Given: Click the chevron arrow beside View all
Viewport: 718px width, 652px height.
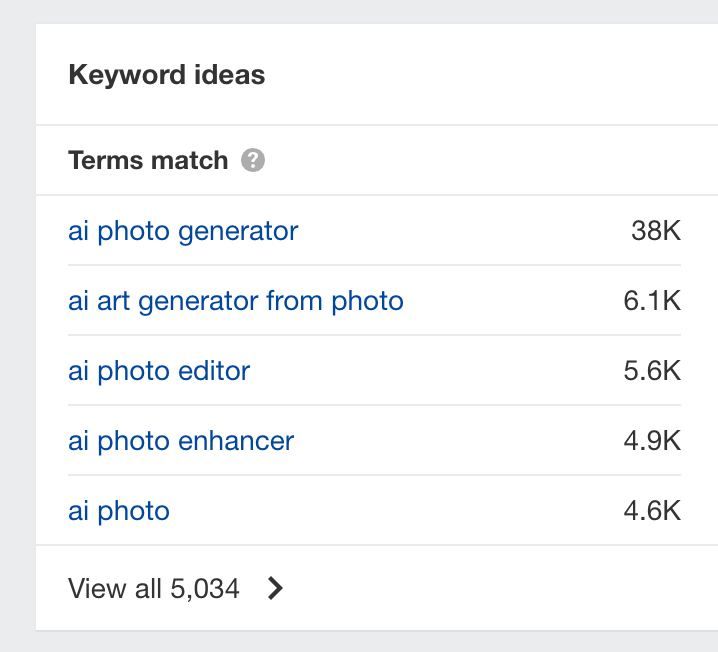Looking at the screenshot, I should click(276, 588).
